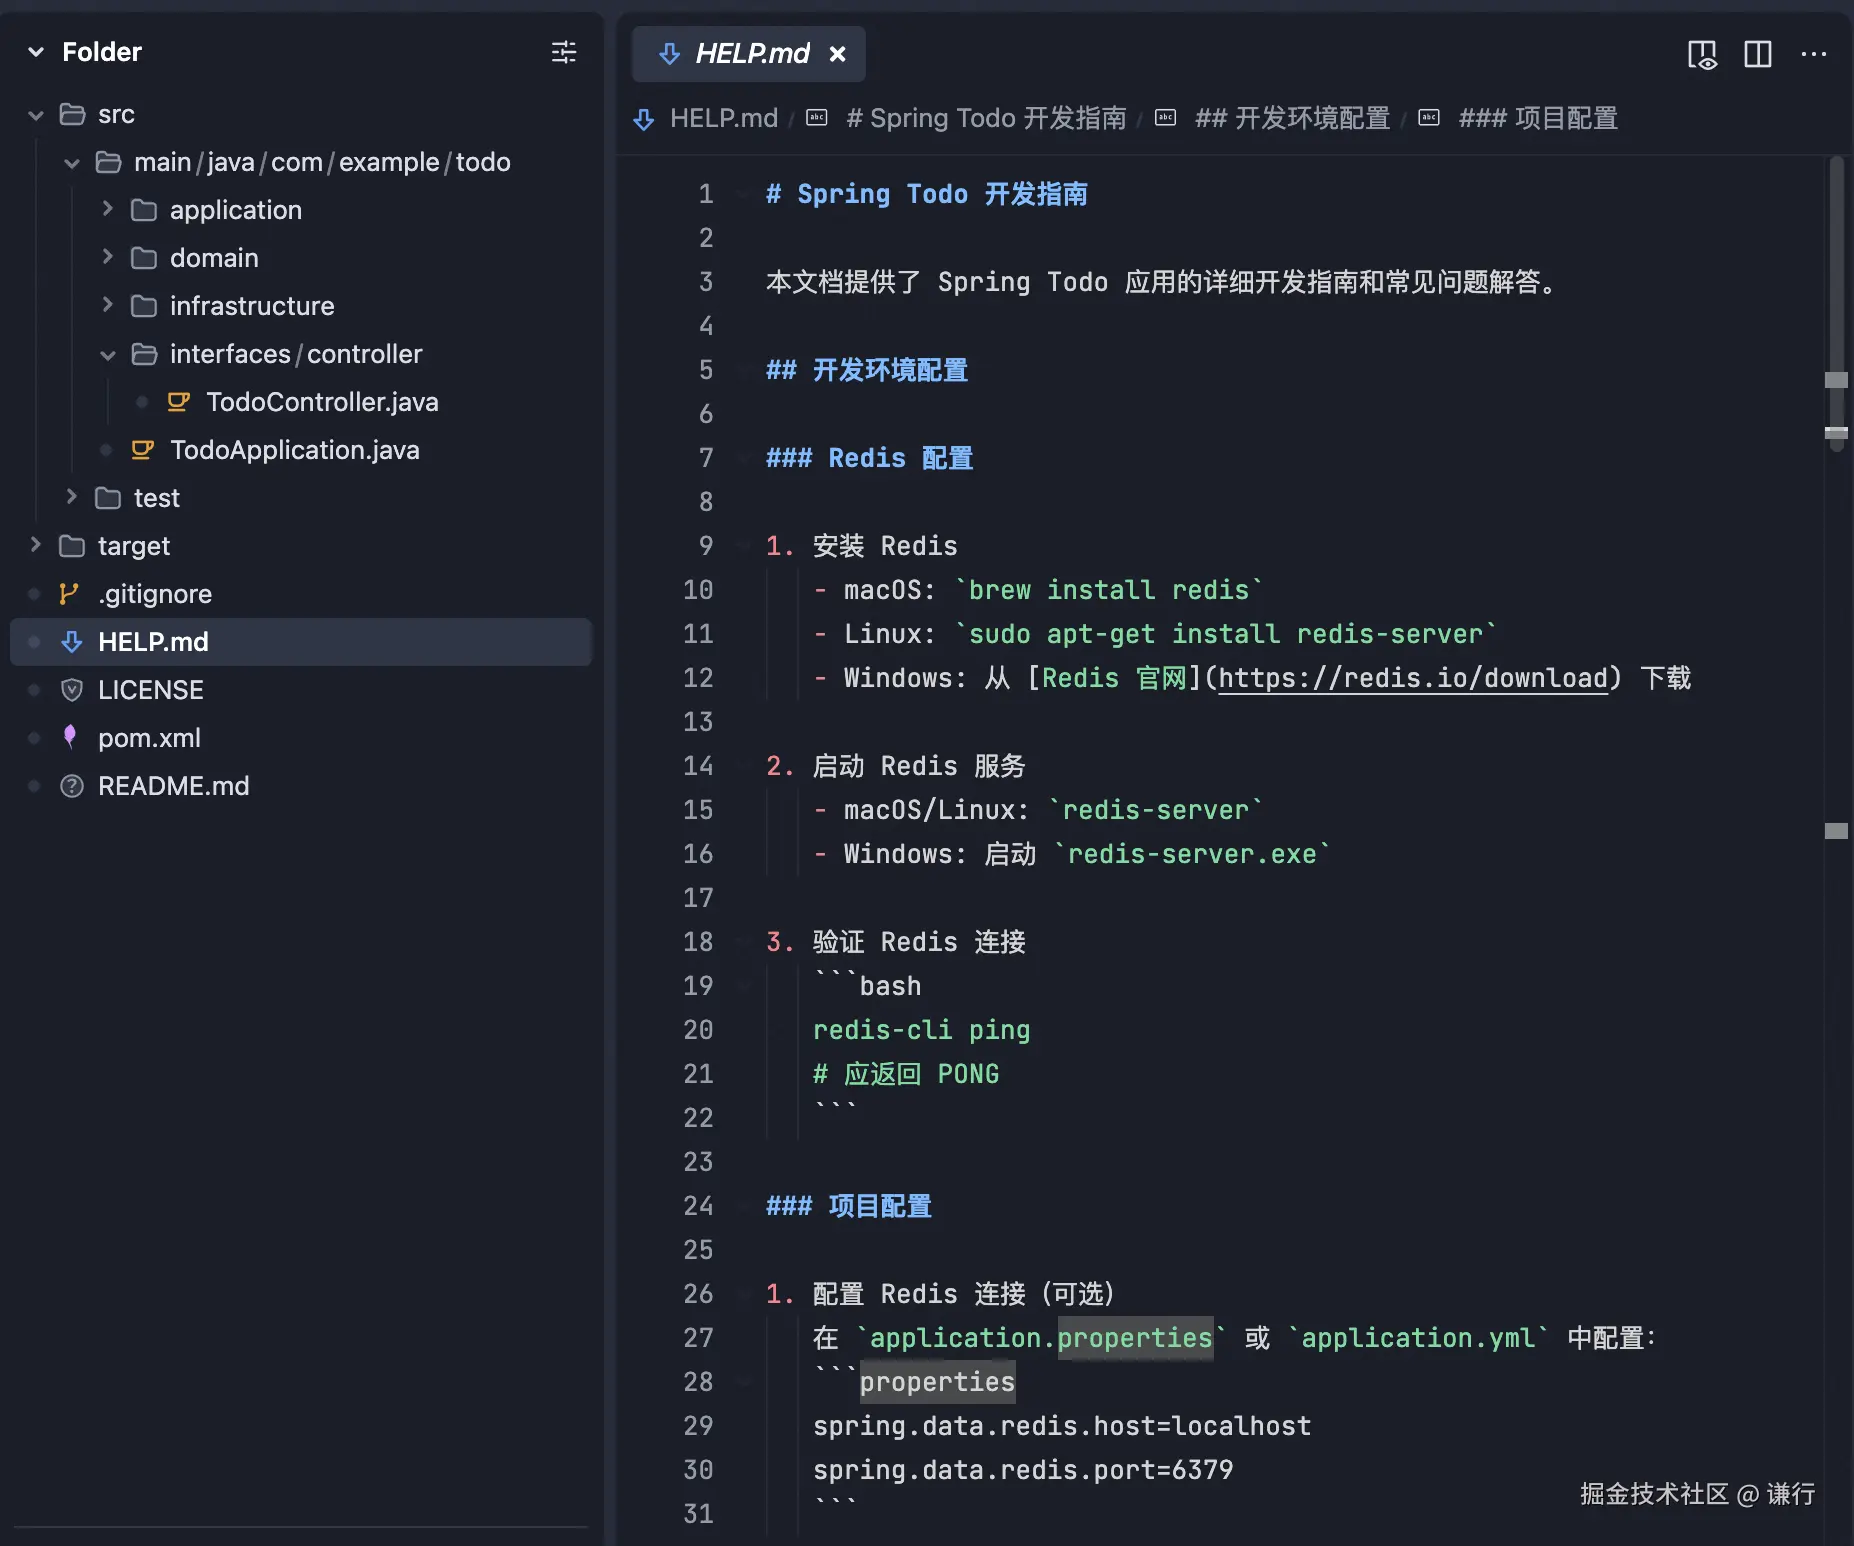Click the split editor icon
1854x1546 pixels.
[1758, 54]
